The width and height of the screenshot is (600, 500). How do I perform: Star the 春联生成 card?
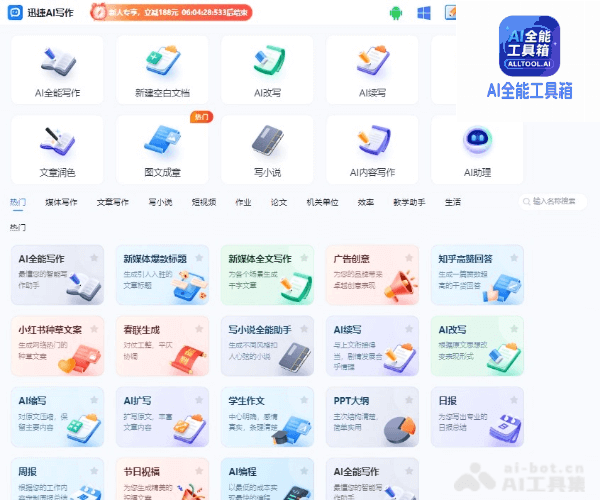(199, 329)
